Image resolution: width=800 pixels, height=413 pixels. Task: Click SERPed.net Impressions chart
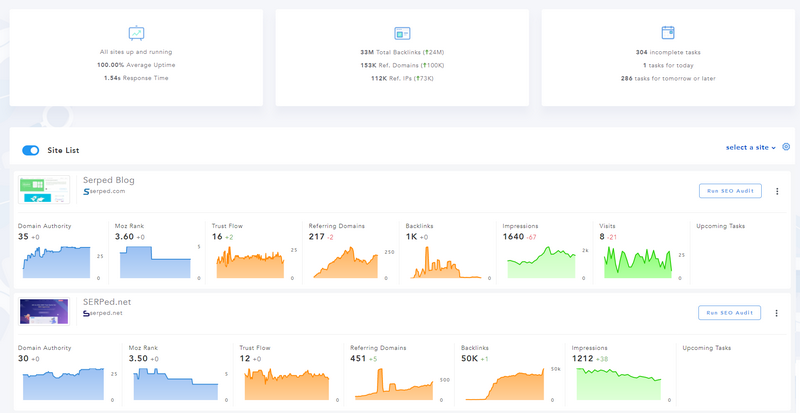click(619, 384)
